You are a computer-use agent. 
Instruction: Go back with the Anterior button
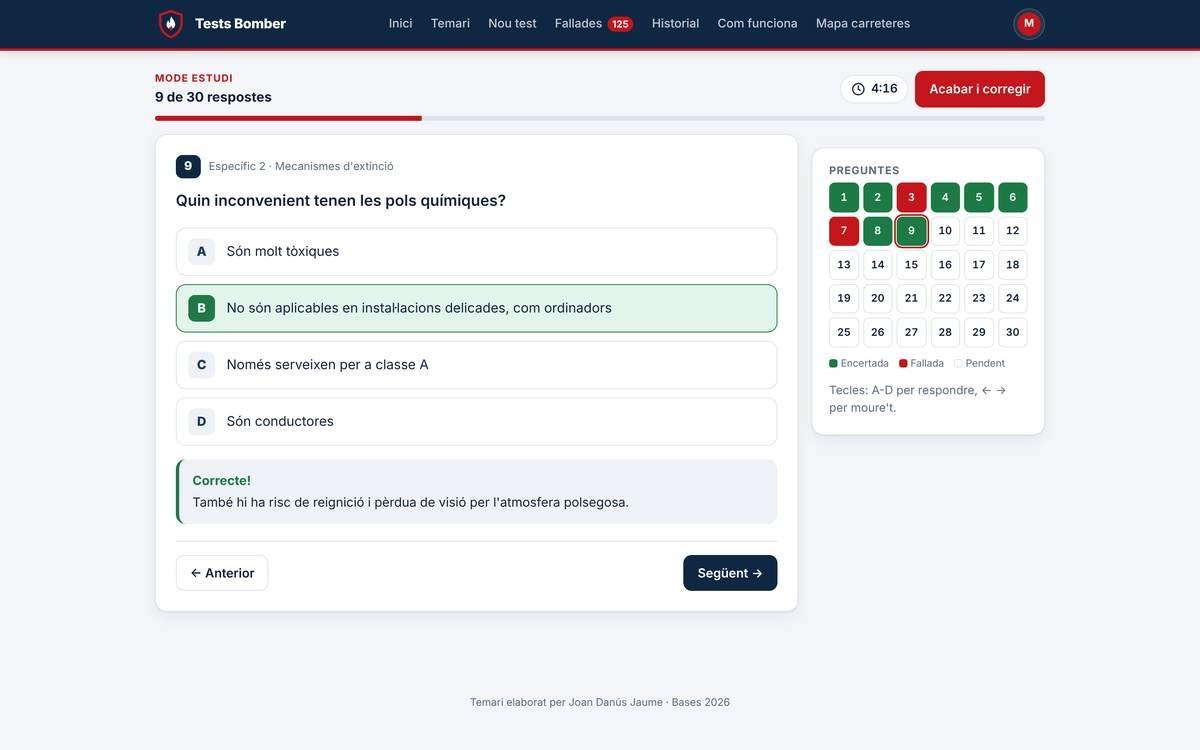[222, 573]
